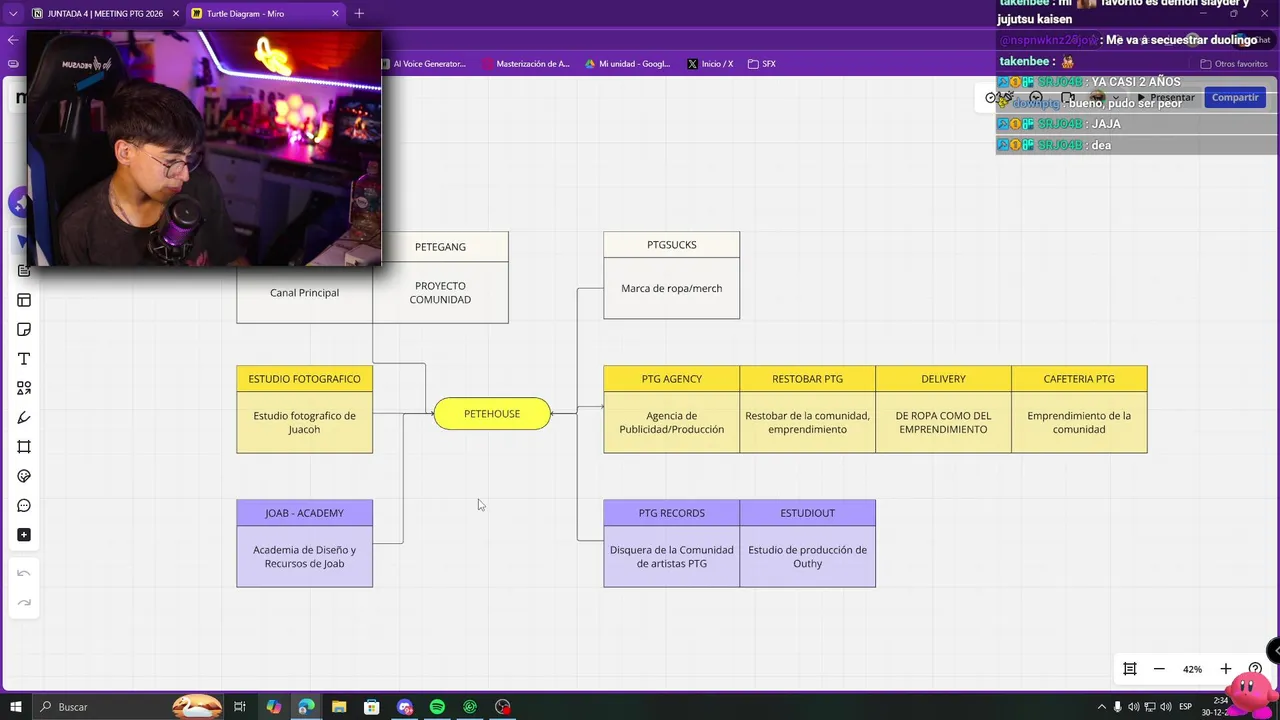The image size is (1280, 720).
Task: Open the tab search dropdown arrow
Action: [x=13, y=14]
